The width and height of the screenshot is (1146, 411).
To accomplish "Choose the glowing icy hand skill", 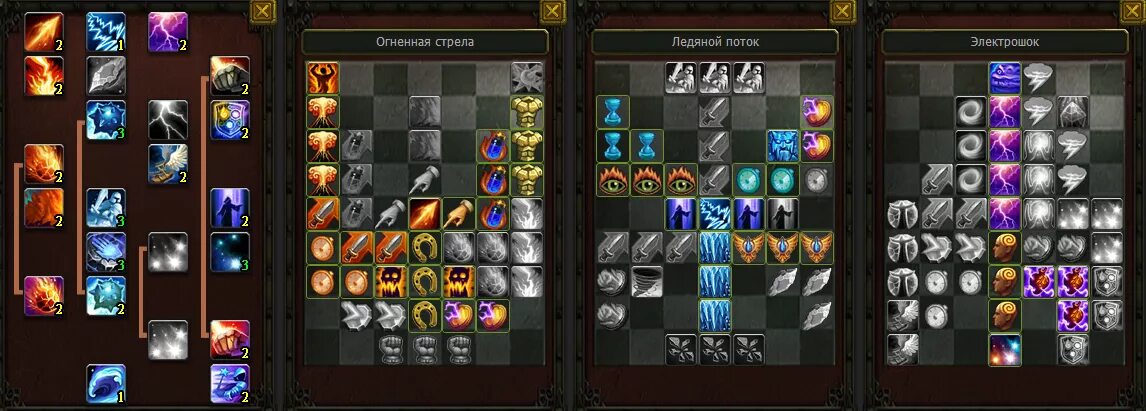I will [106, 252].
